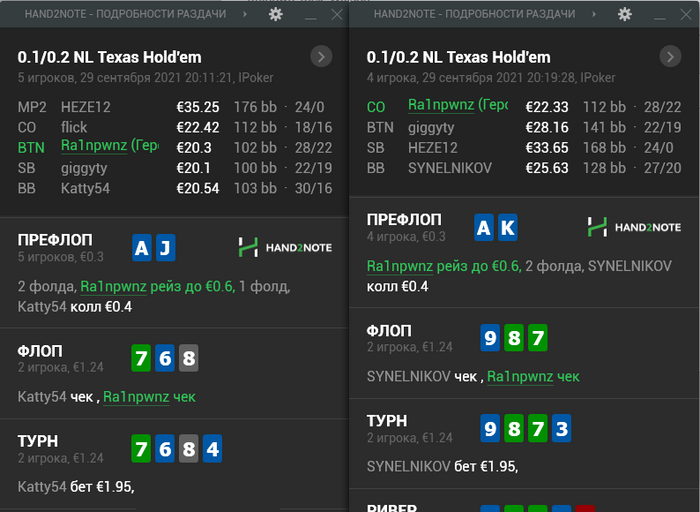Click blue 3 turn card in right window
Image resolution: width=700 pixels, height=512 pixels.
pyautogui.click(x=562, y=429)
